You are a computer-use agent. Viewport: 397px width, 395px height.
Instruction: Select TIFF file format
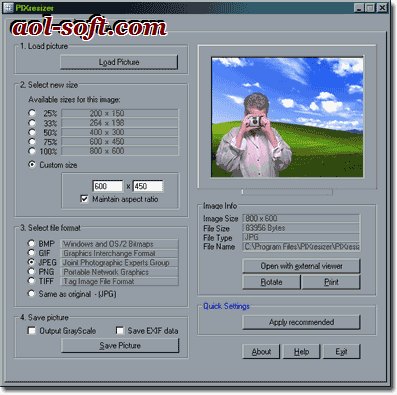tap(31, 281)
